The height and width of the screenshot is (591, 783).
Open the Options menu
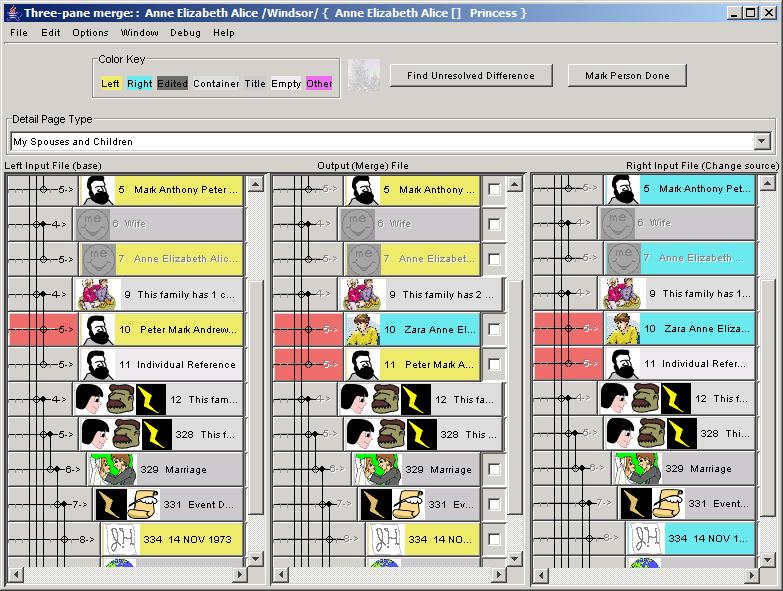pyautogui.click(x=90, y=33)
